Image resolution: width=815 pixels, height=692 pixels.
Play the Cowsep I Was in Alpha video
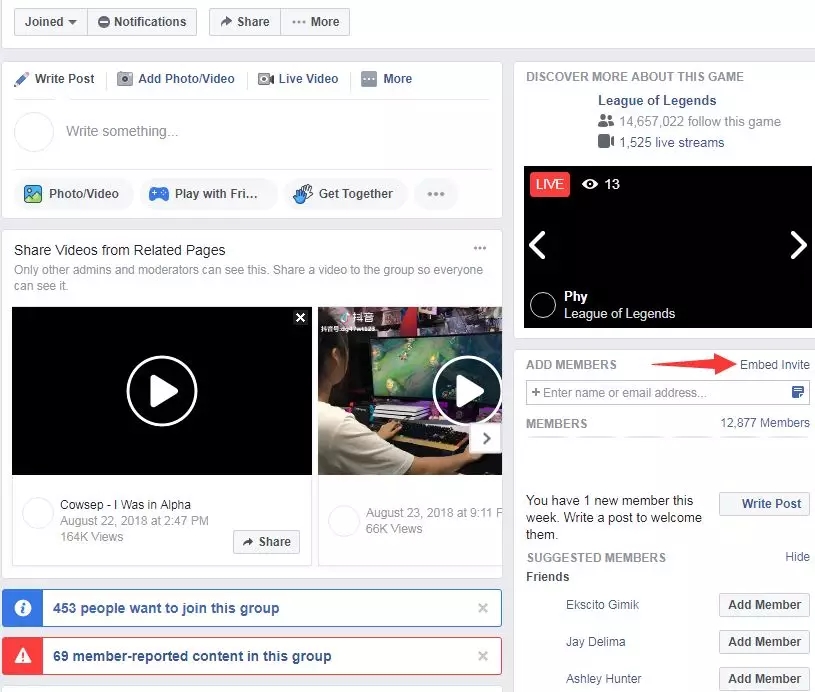pos(162,391)
